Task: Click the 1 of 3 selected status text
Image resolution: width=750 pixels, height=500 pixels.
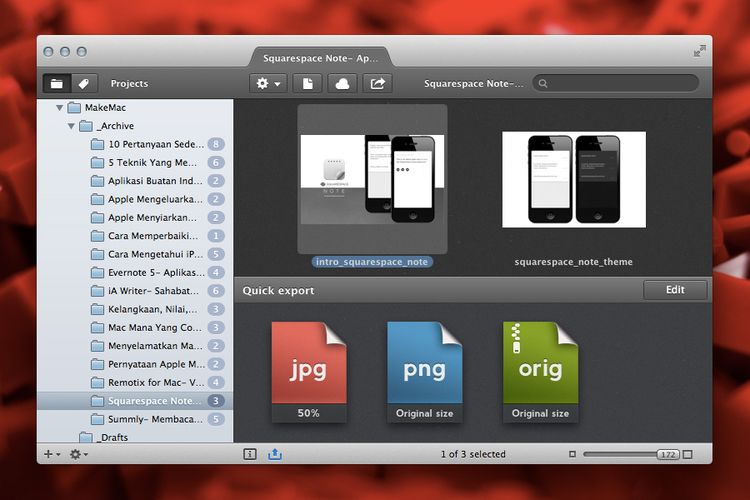Action: pyautogui.click(x=473, y=454)
